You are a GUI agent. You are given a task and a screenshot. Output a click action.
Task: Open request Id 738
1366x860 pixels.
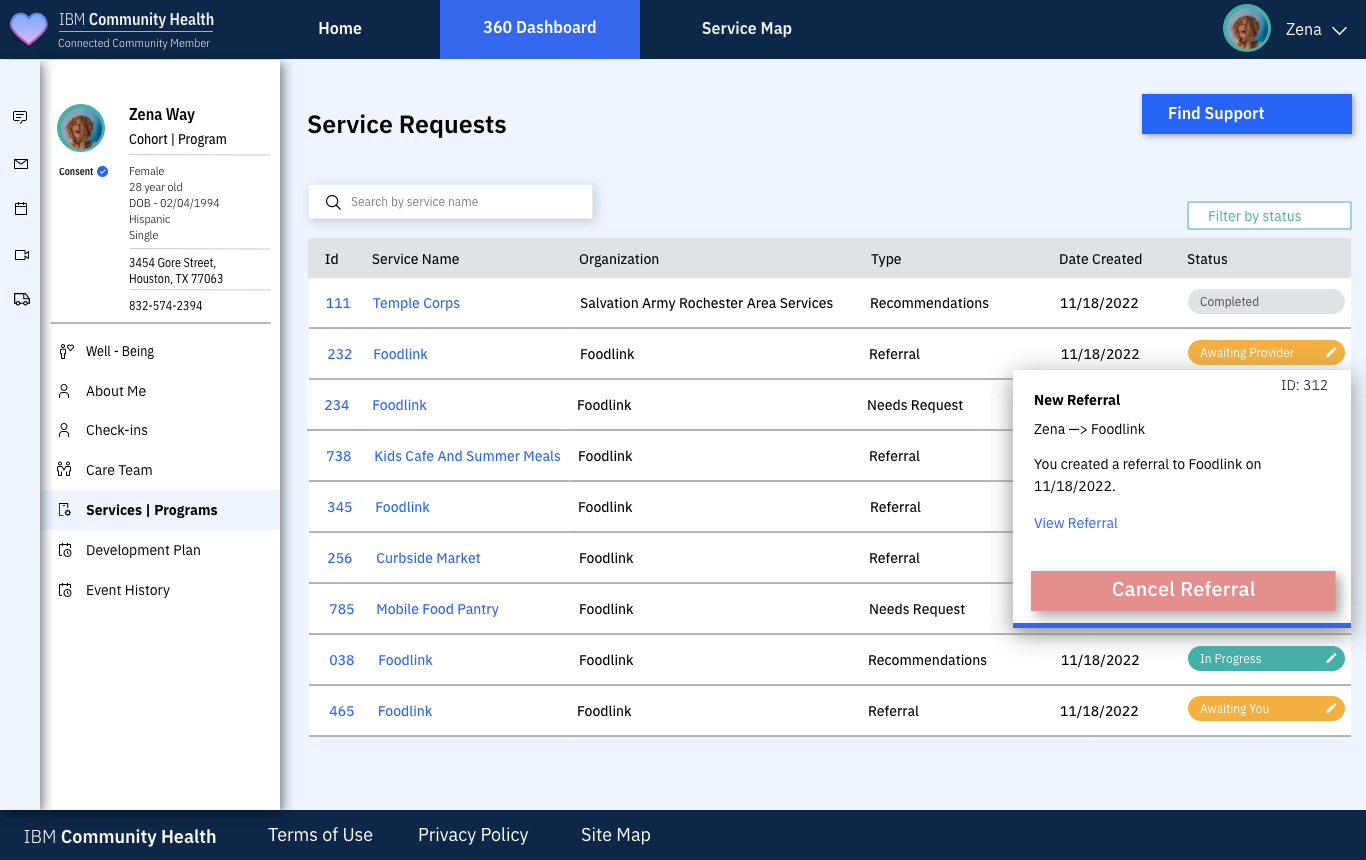point(339,456)
